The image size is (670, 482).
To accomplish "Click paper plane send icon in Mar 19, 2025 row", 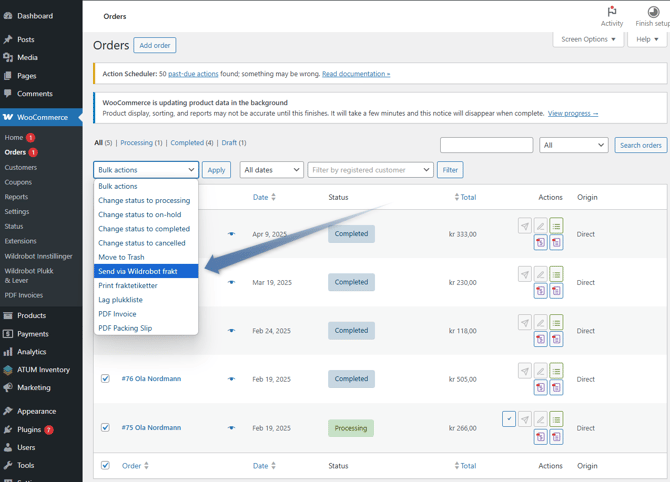I will tap(525, 274).
